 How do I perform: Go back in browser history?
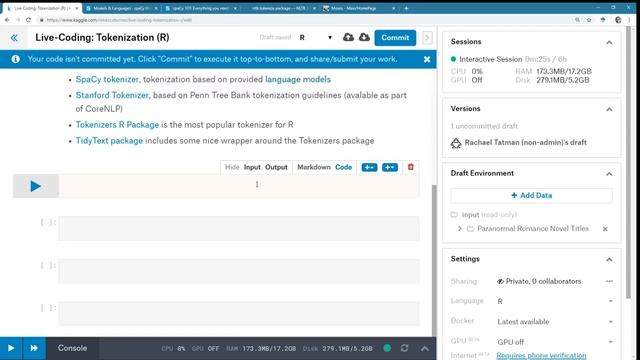tap(7, 20)
